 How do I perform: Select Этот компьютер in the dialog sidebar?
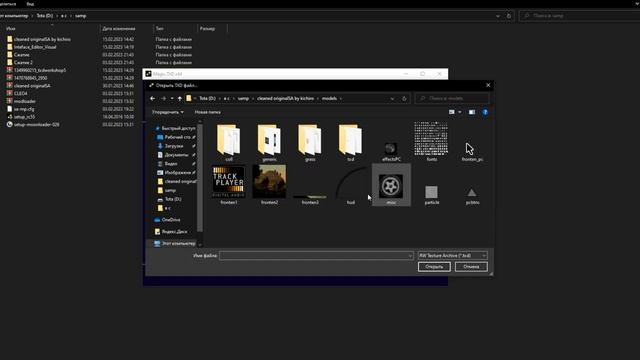(175, 243)
